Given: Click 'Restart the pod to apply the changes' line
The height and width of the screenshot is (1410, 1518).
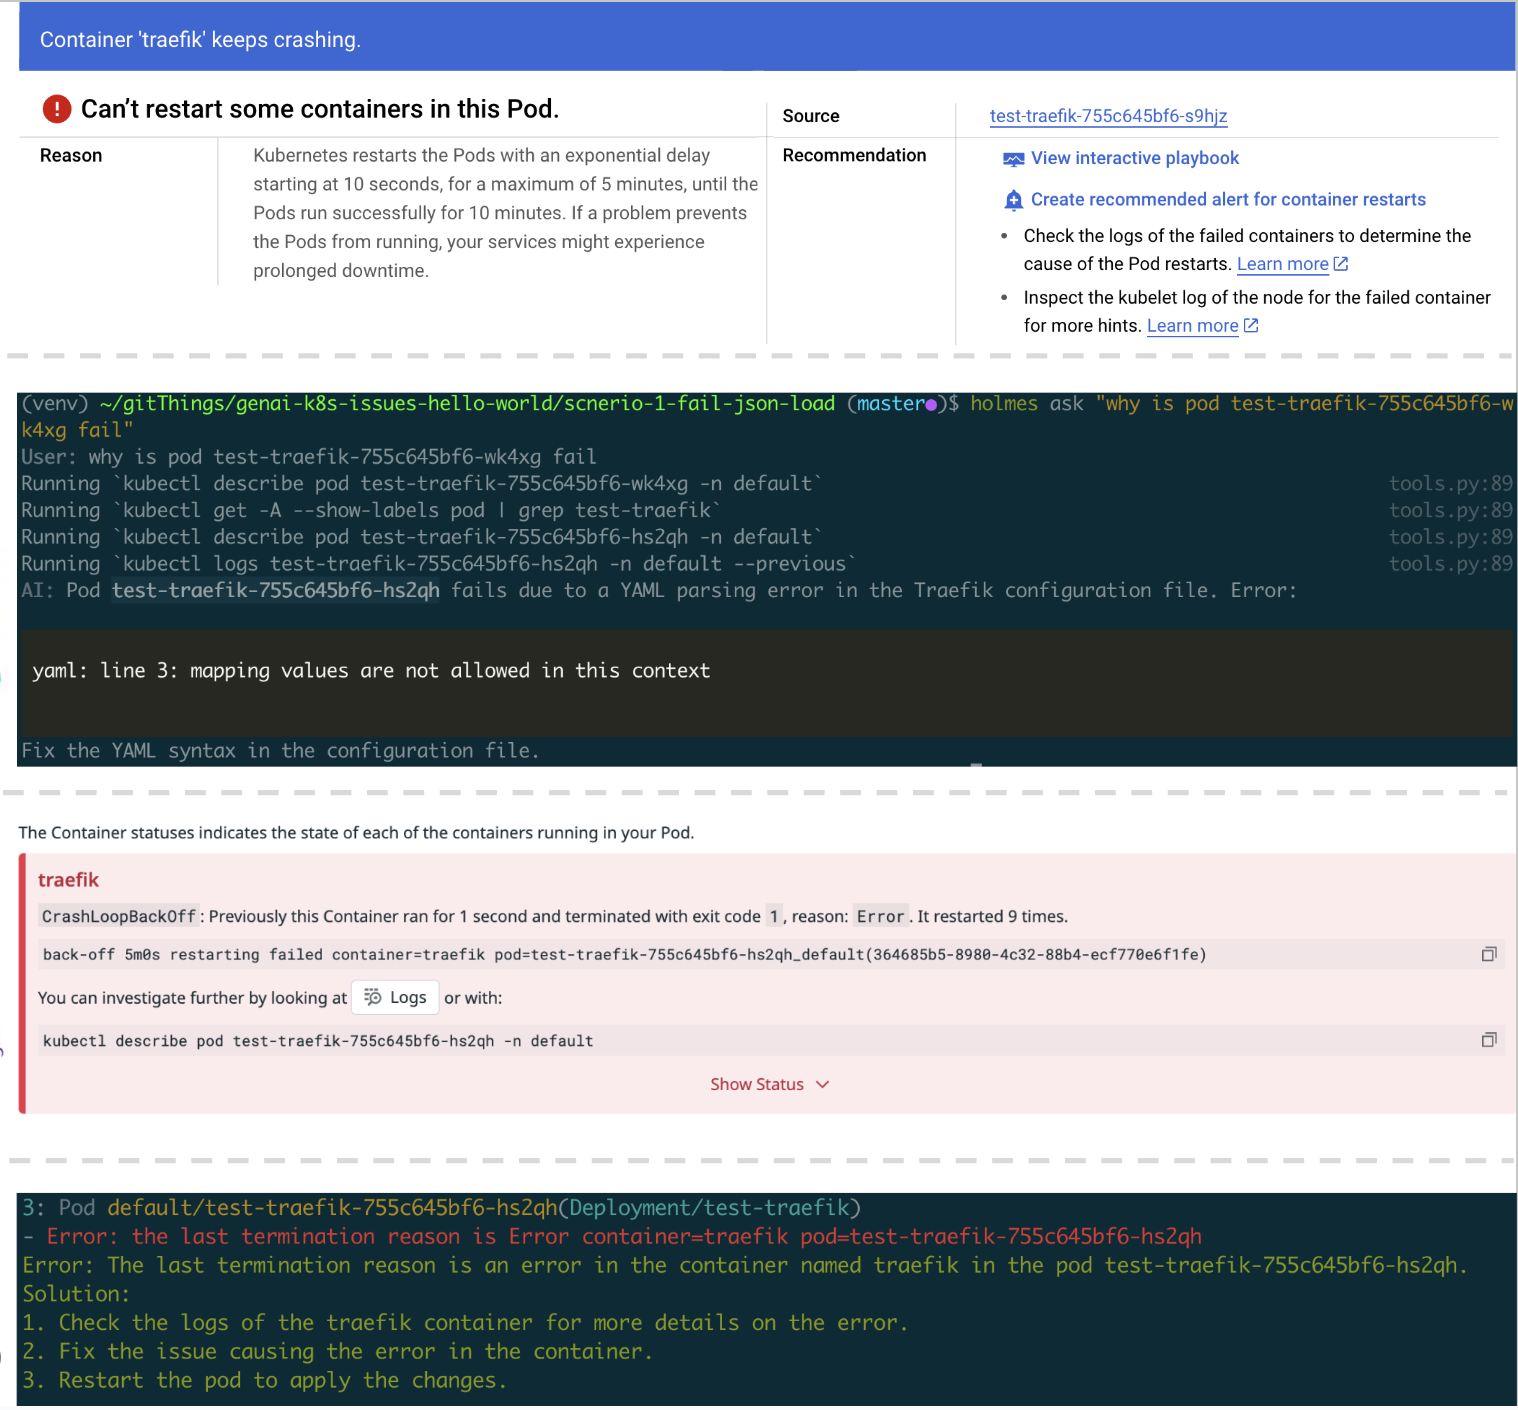Looking at the screenshot, I should coord(265,1381).
